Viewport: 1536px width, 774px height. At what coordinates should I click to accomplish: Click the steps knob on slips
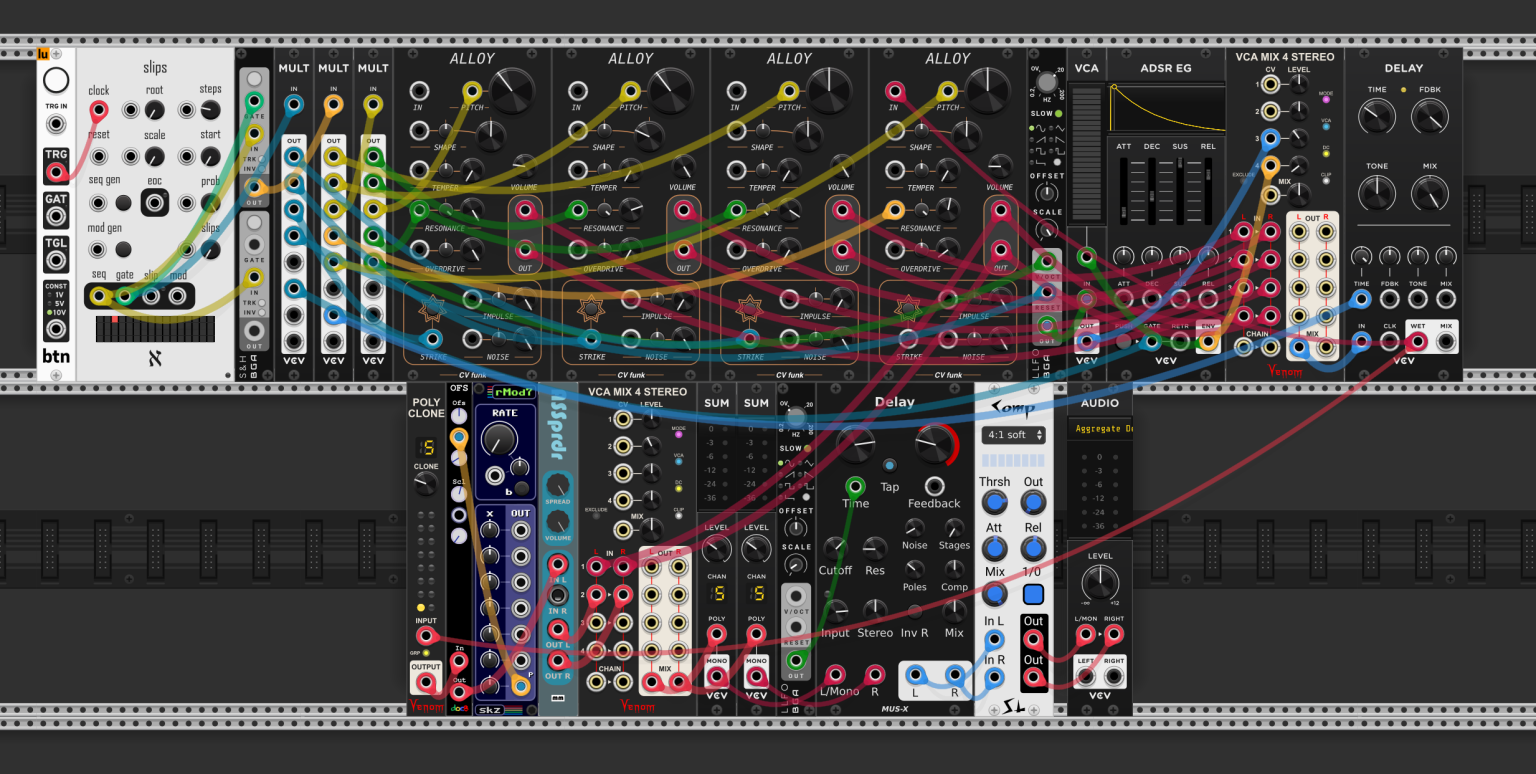tap(210, 110)
